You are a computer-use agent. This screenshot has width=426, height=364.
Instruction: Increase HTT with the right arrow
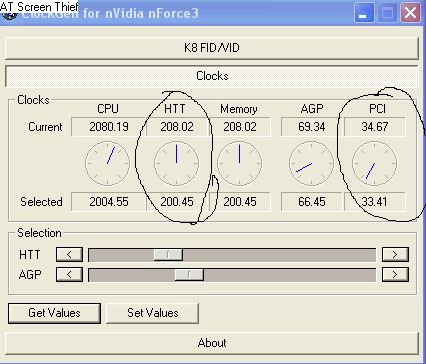pyautogui.click(x=395, y=255)
